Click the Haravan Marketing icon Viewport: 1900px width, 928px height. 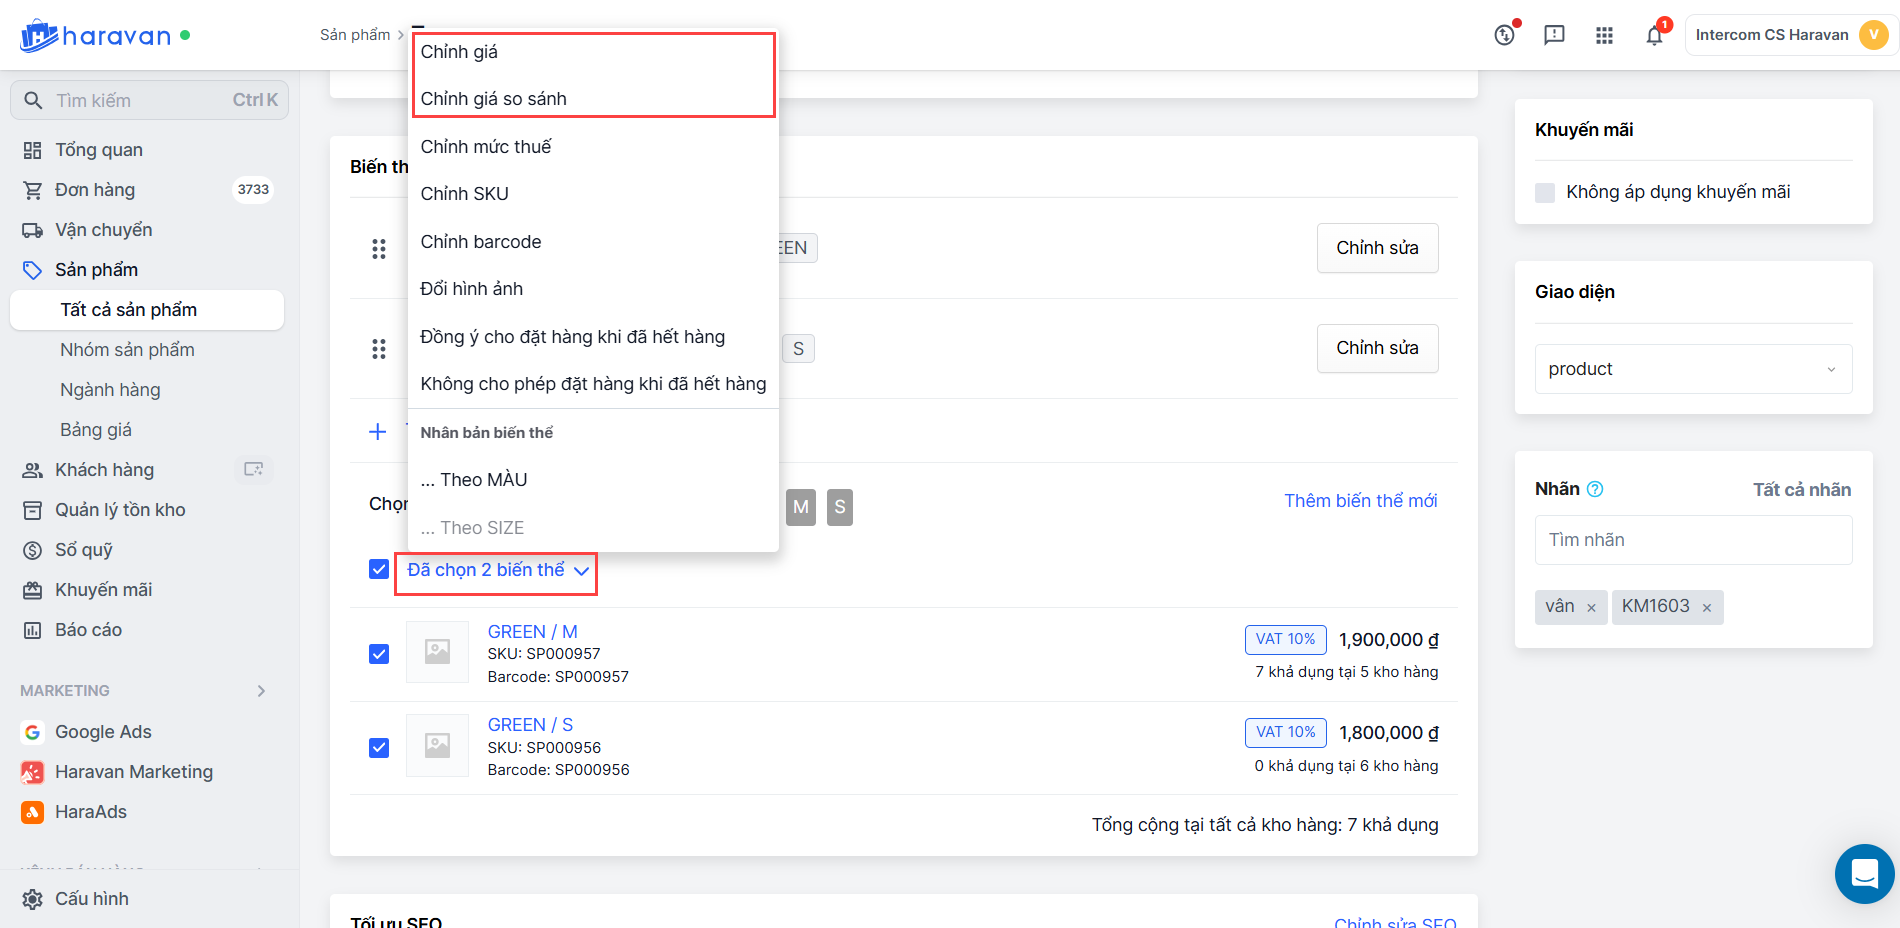[32, 772]
